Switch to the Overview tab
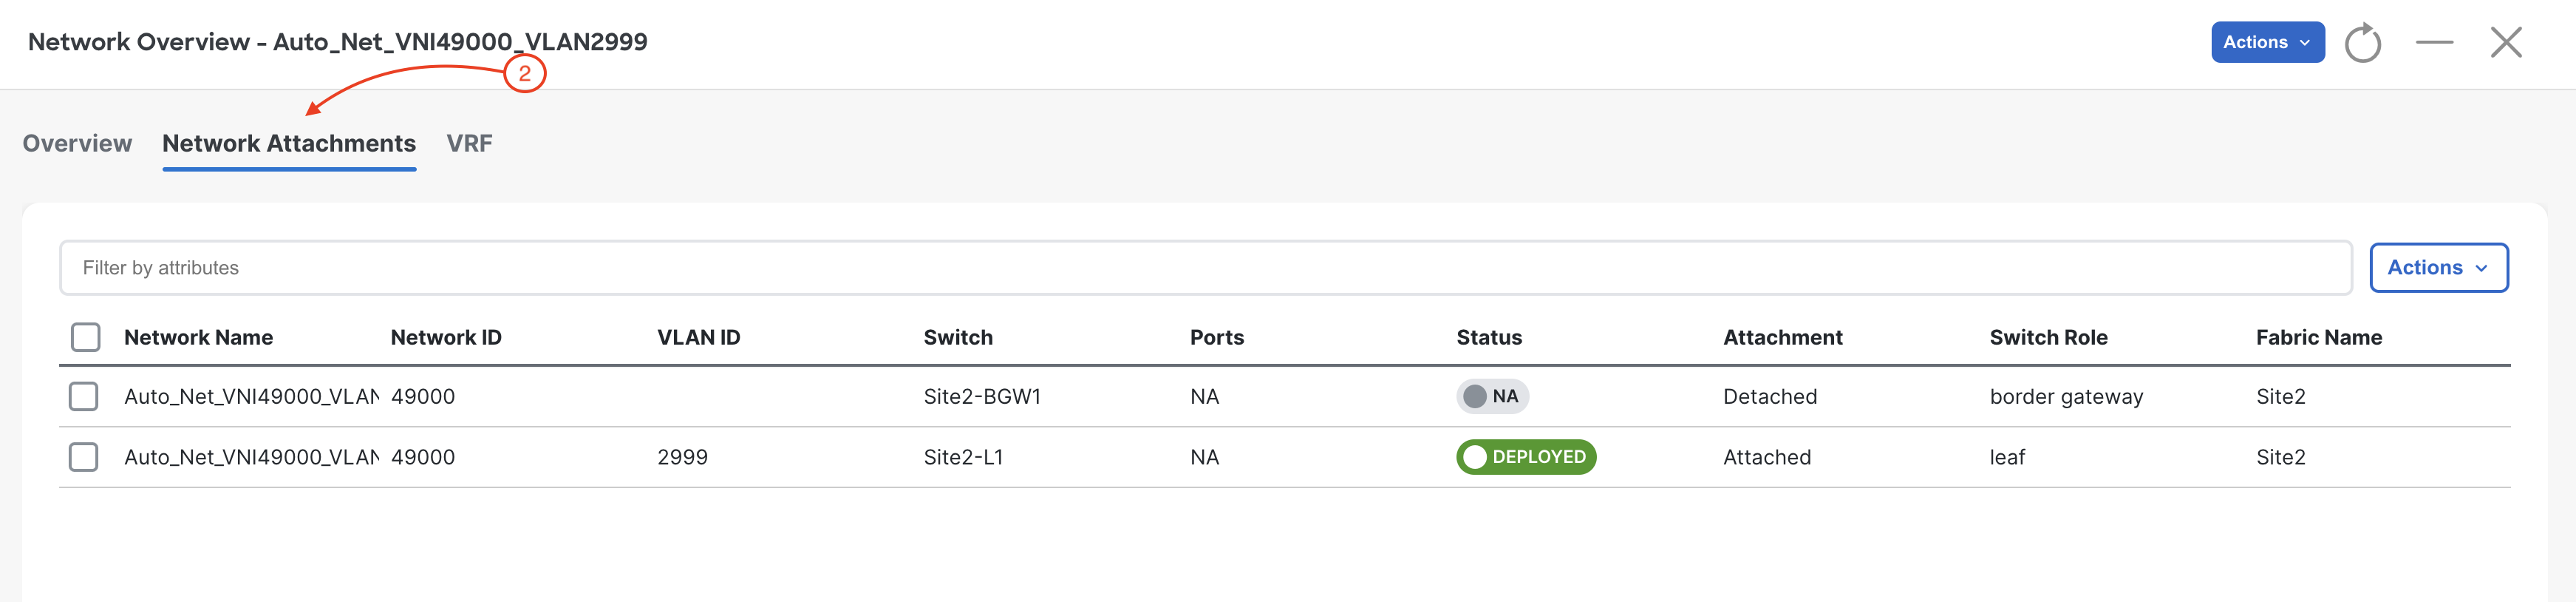 [77, 143]
